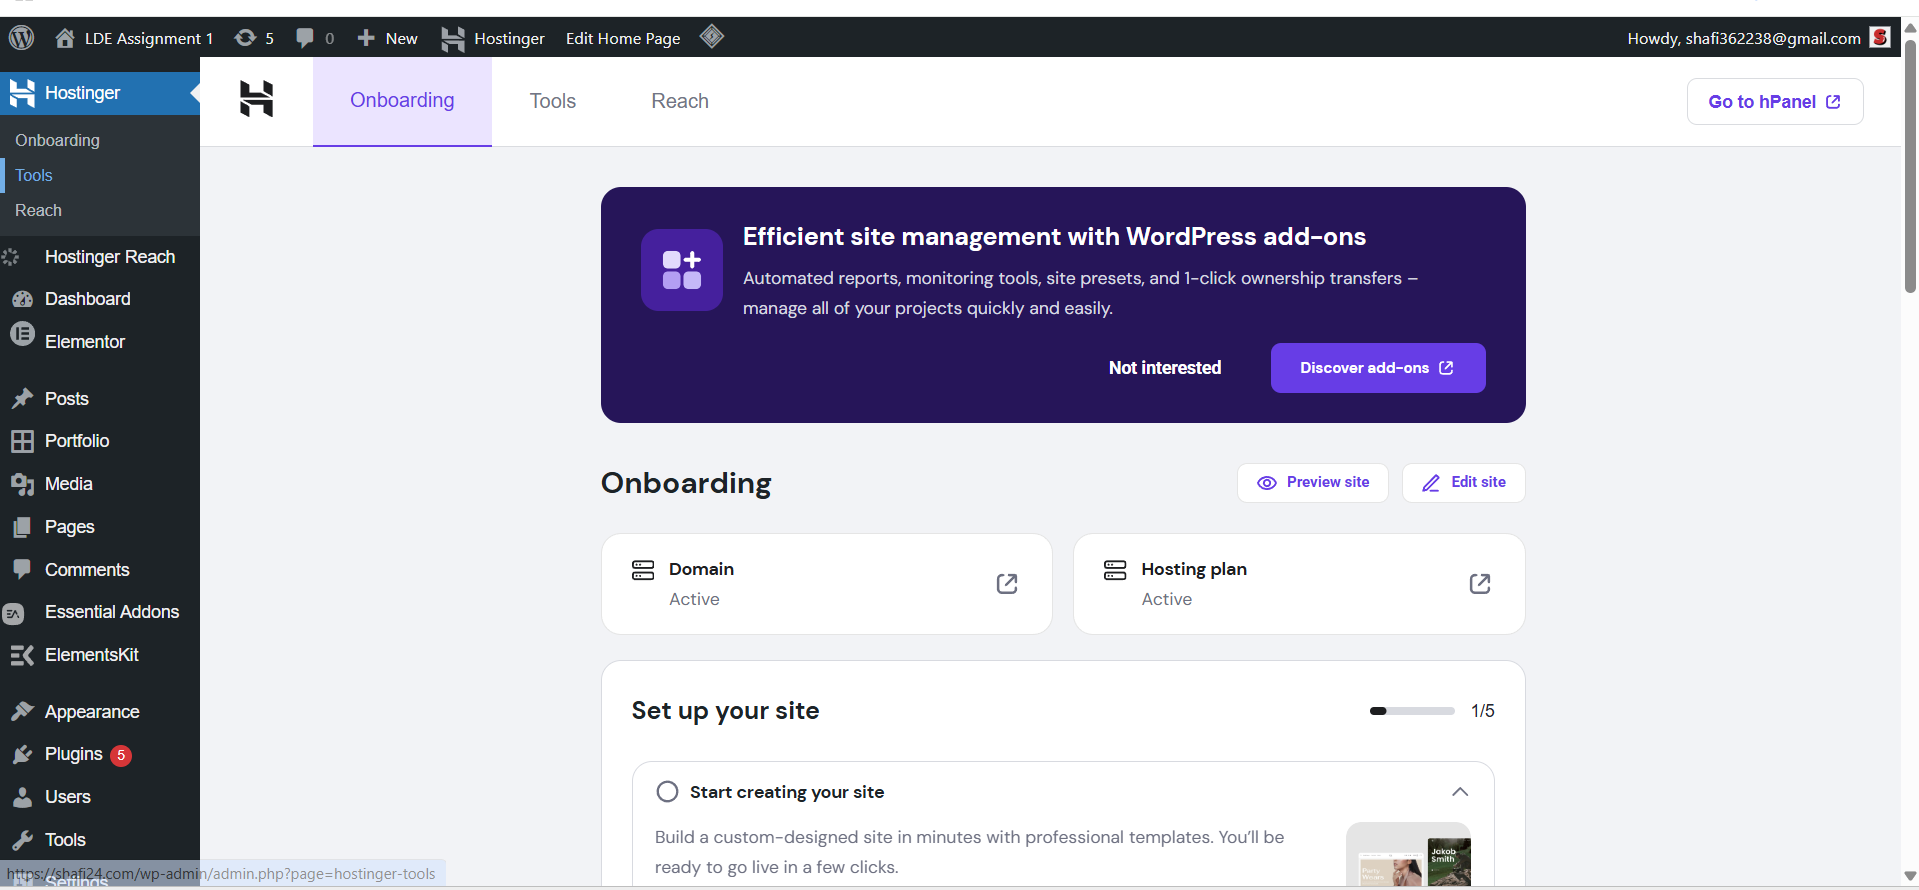Switch to the Tools tab

[x=553, y=101]
